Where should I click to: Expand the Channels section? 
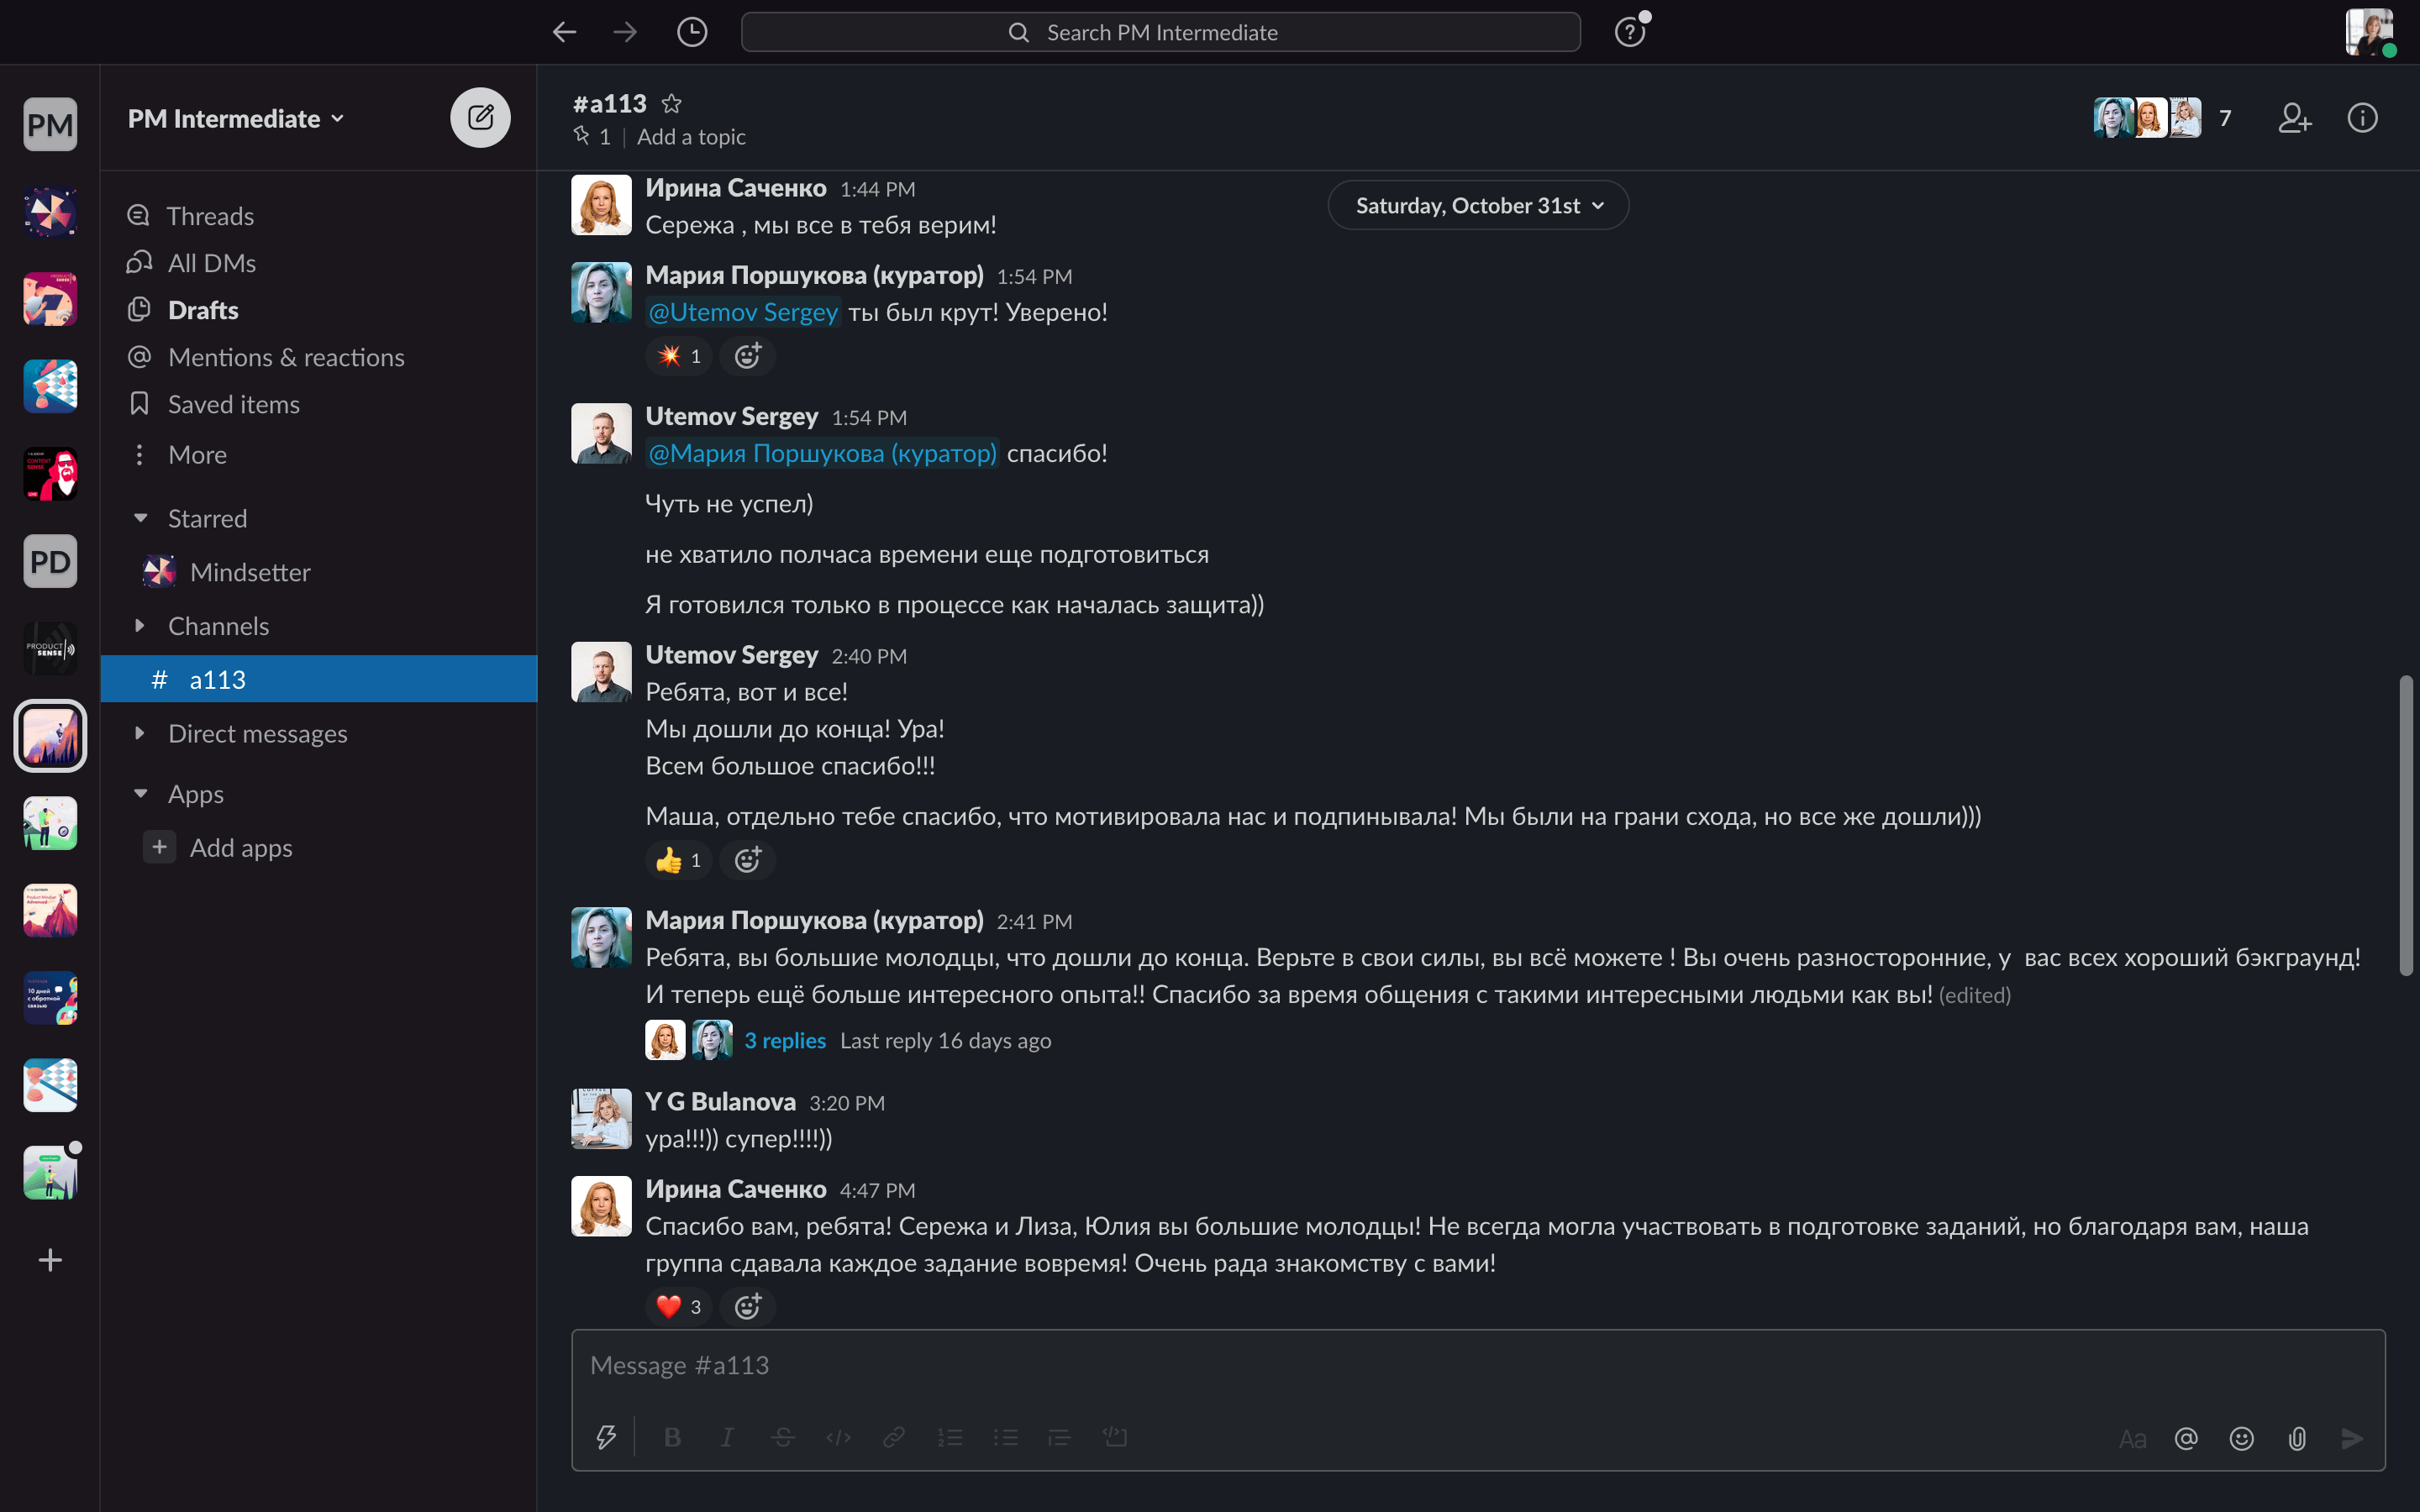(140, 626)
